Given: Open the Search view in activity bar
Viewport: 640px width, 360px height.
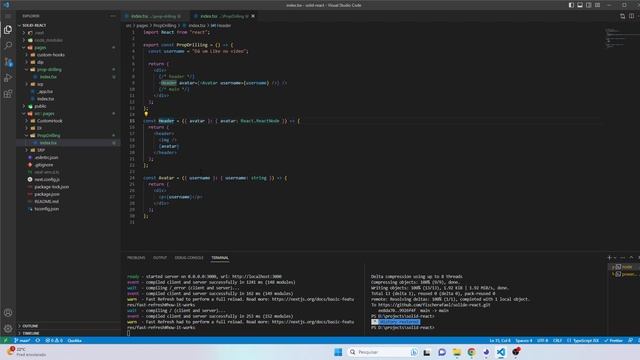Looking at the screenshot, I should pos(8,45).
